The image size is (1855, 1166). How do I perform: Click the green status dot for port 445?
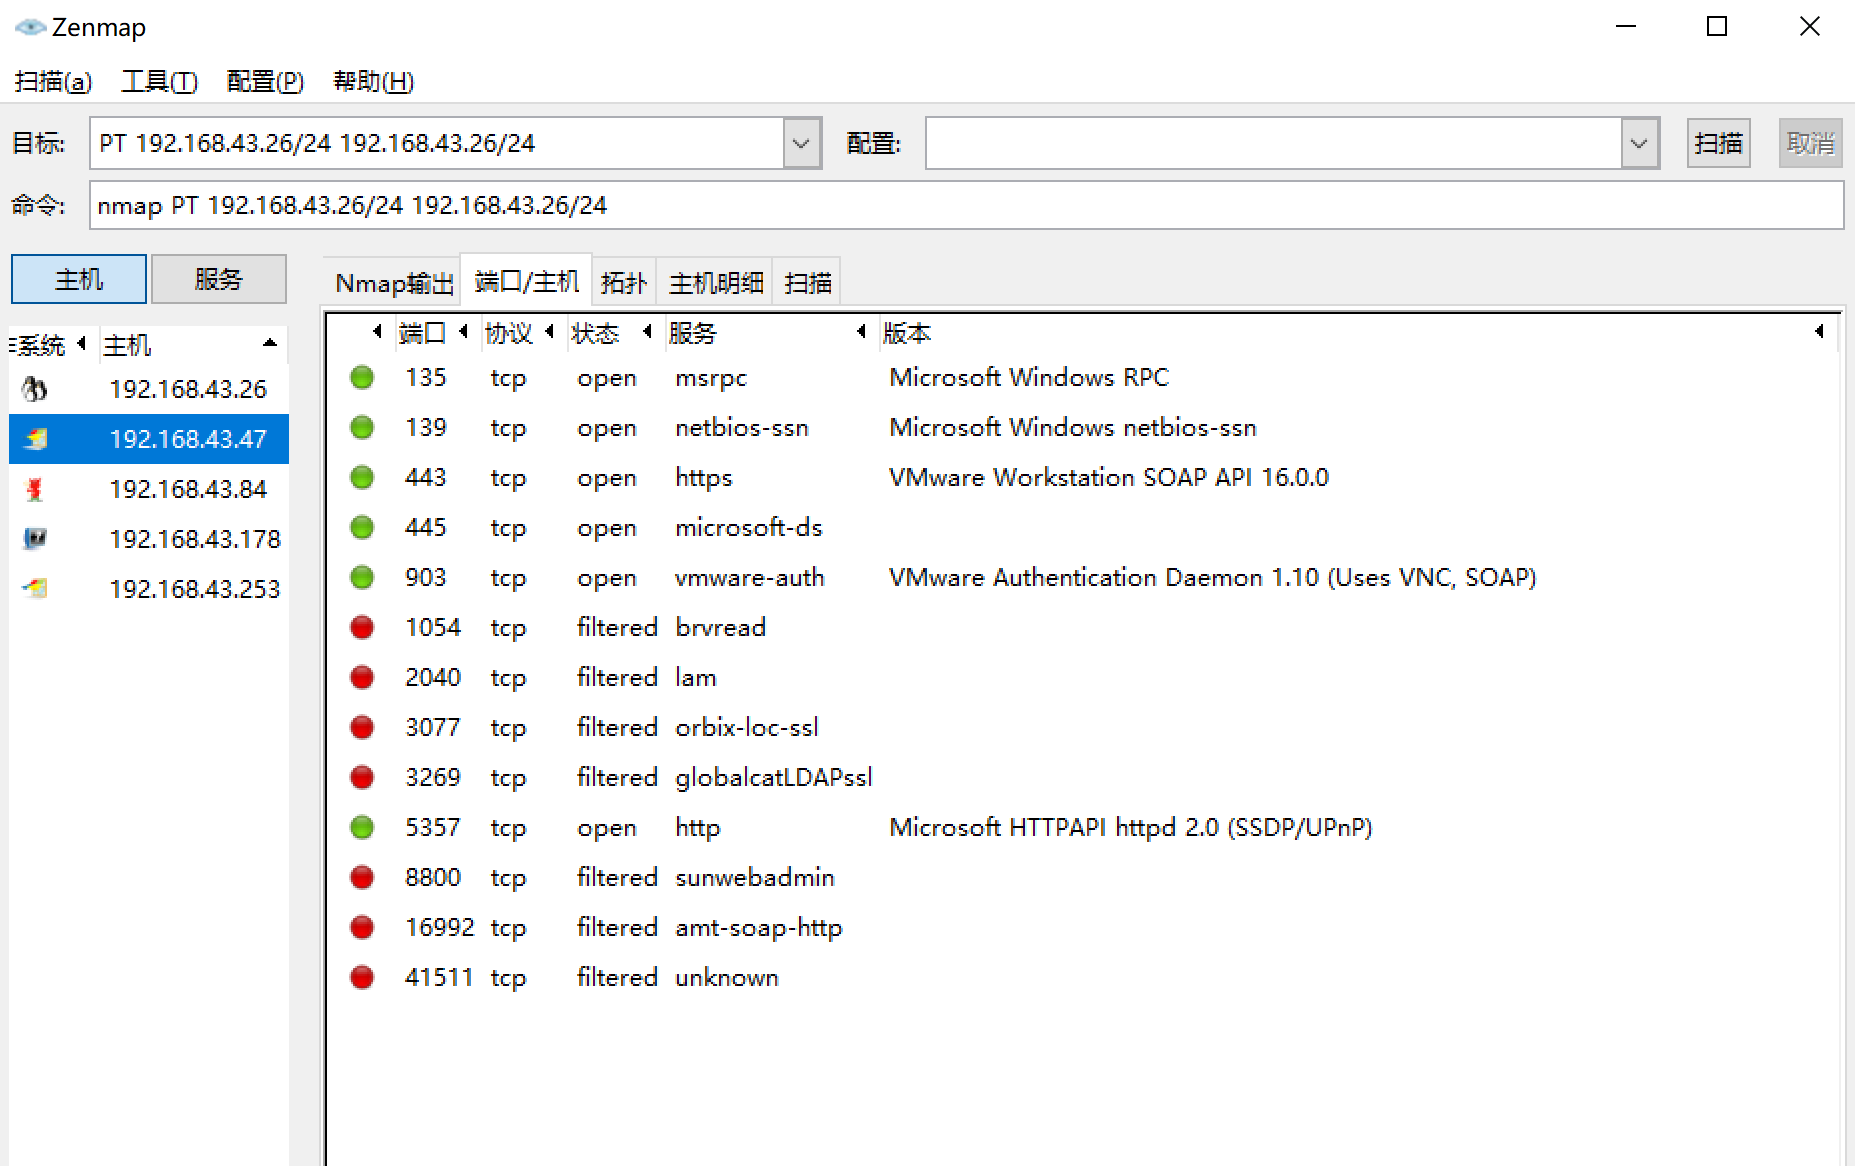pyautogui.click(x=362, y=527)
